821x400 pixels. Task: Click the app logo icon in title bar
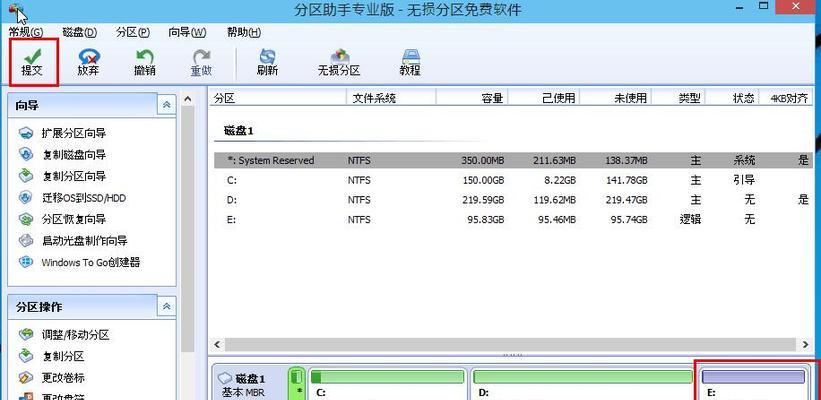(15, 10)
